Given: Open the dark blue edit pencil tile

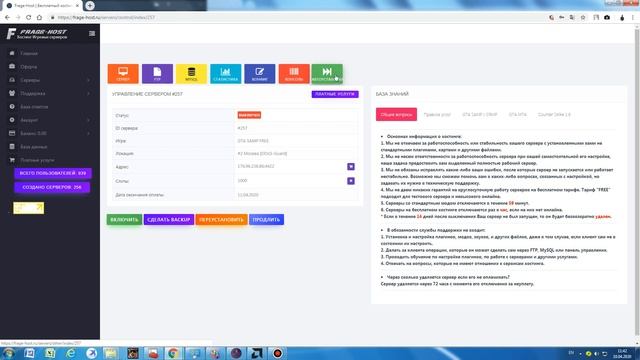Looking at the screenshot, I should pyautogui.click(x=260, y=73).
